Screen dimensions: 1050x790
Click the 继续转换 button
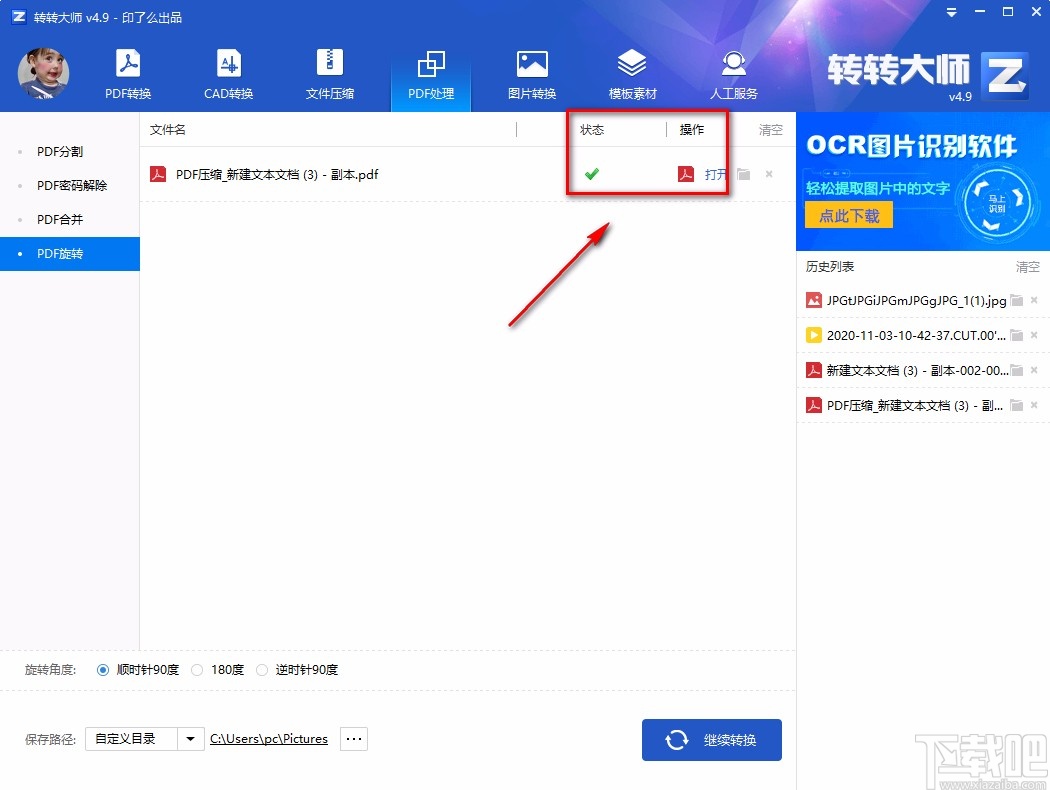[x=711, y=740]
